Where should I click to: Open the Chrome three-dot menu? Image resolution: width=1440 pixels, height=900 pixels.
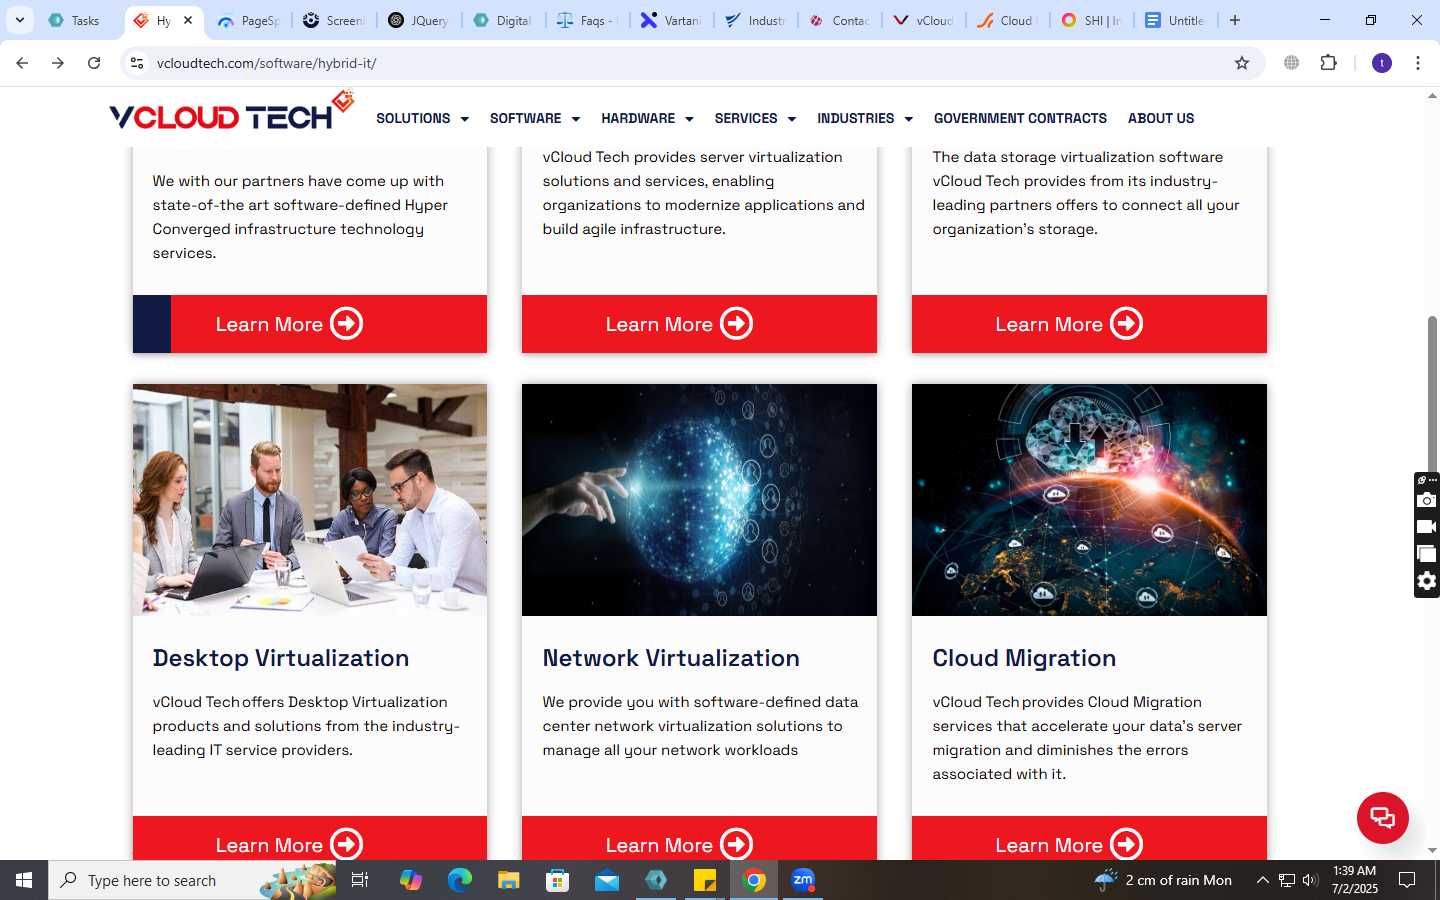[1418, 63]
